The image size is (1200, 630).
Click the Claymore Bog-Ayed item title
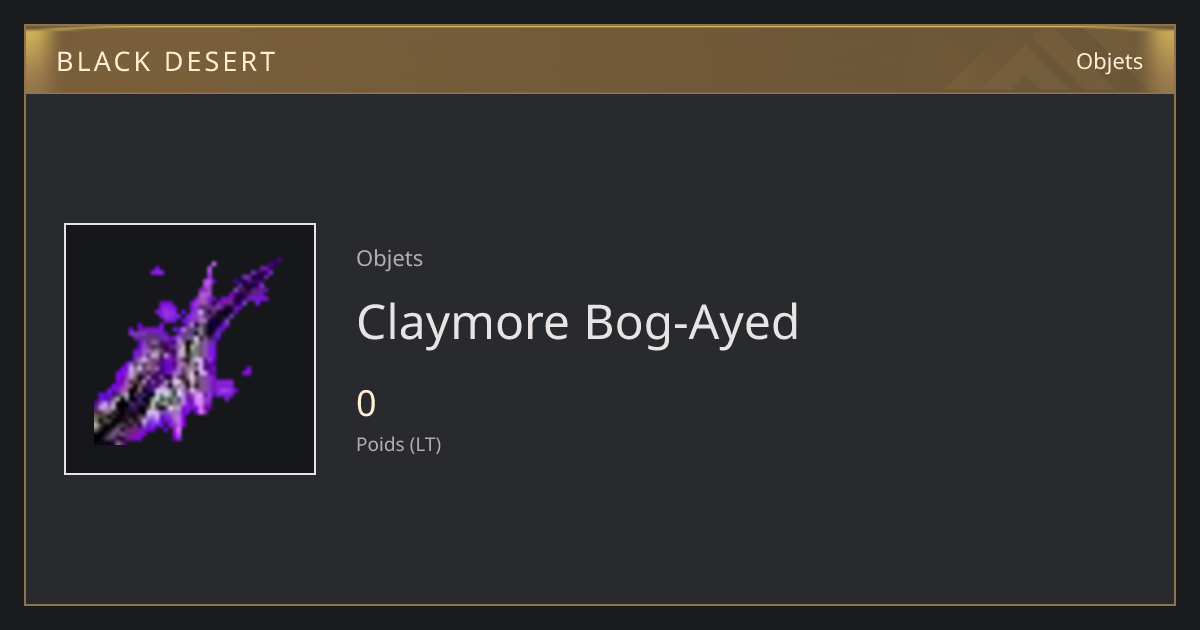(x=578, y=322)
